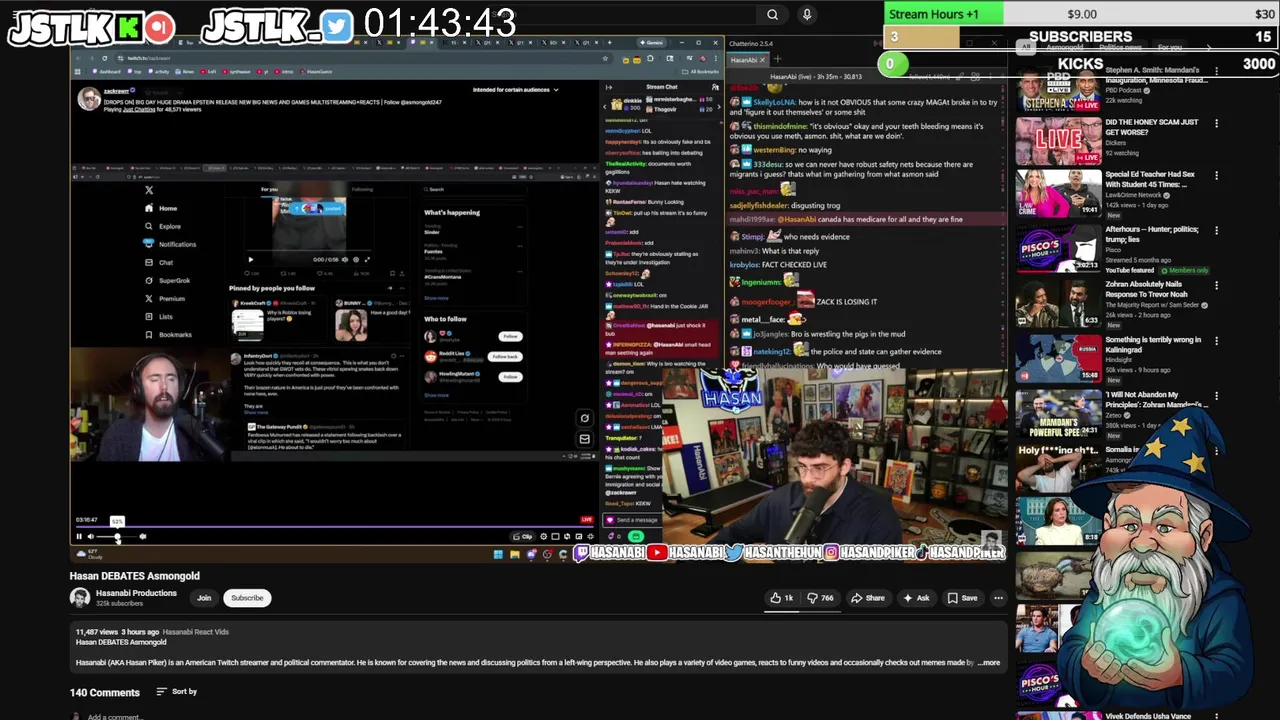The image size is (1280, 720).
Task: Select Home in the X sidebar
Action: [x=160, y=208]
